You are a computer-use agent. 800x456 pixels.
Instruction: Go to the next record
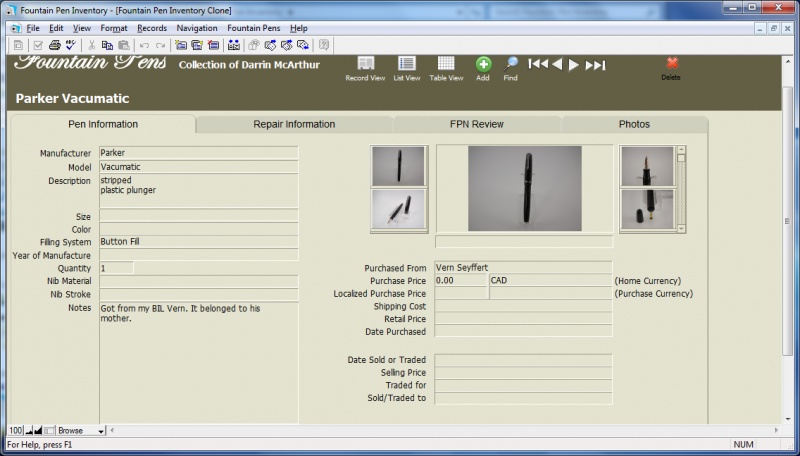pos(574,65)
